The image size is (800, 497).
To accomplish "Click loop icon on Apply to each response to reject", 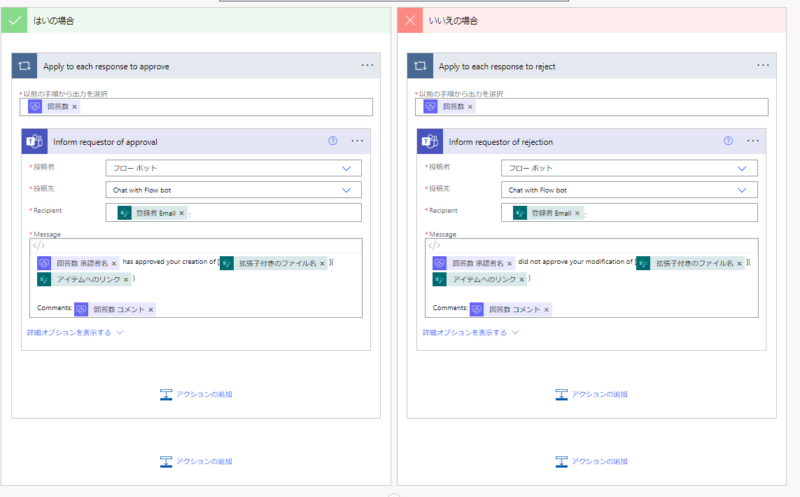I will tap(421, 66).
